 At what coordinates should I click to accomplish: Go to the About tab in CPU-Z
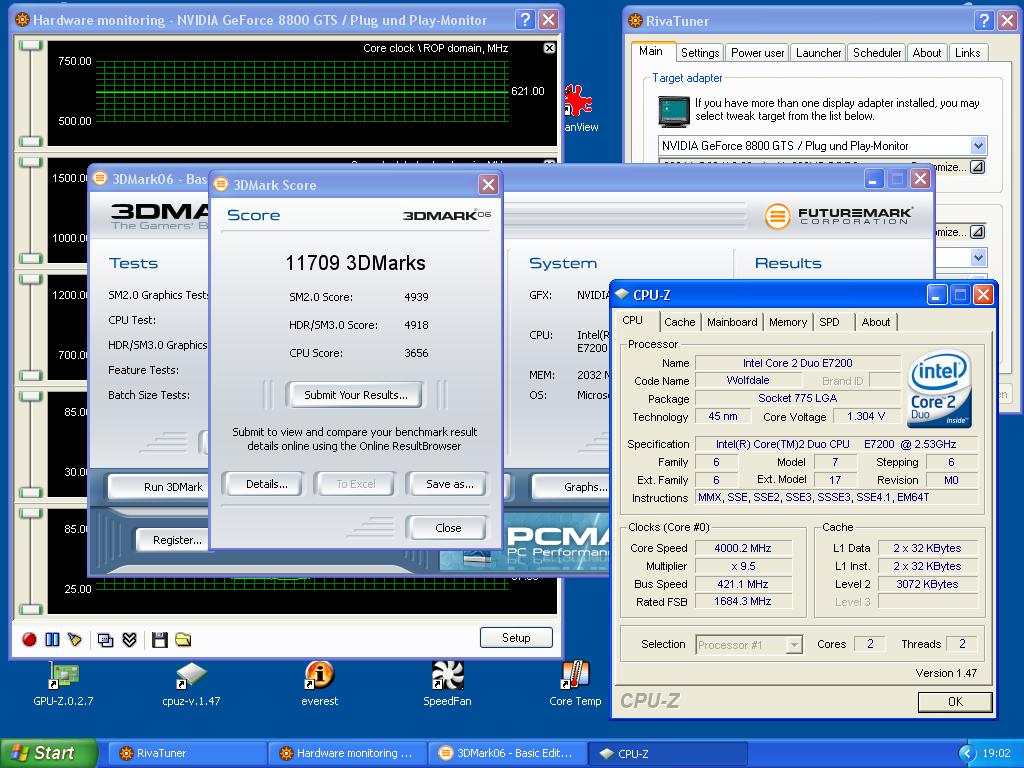(x=875, y=322)
